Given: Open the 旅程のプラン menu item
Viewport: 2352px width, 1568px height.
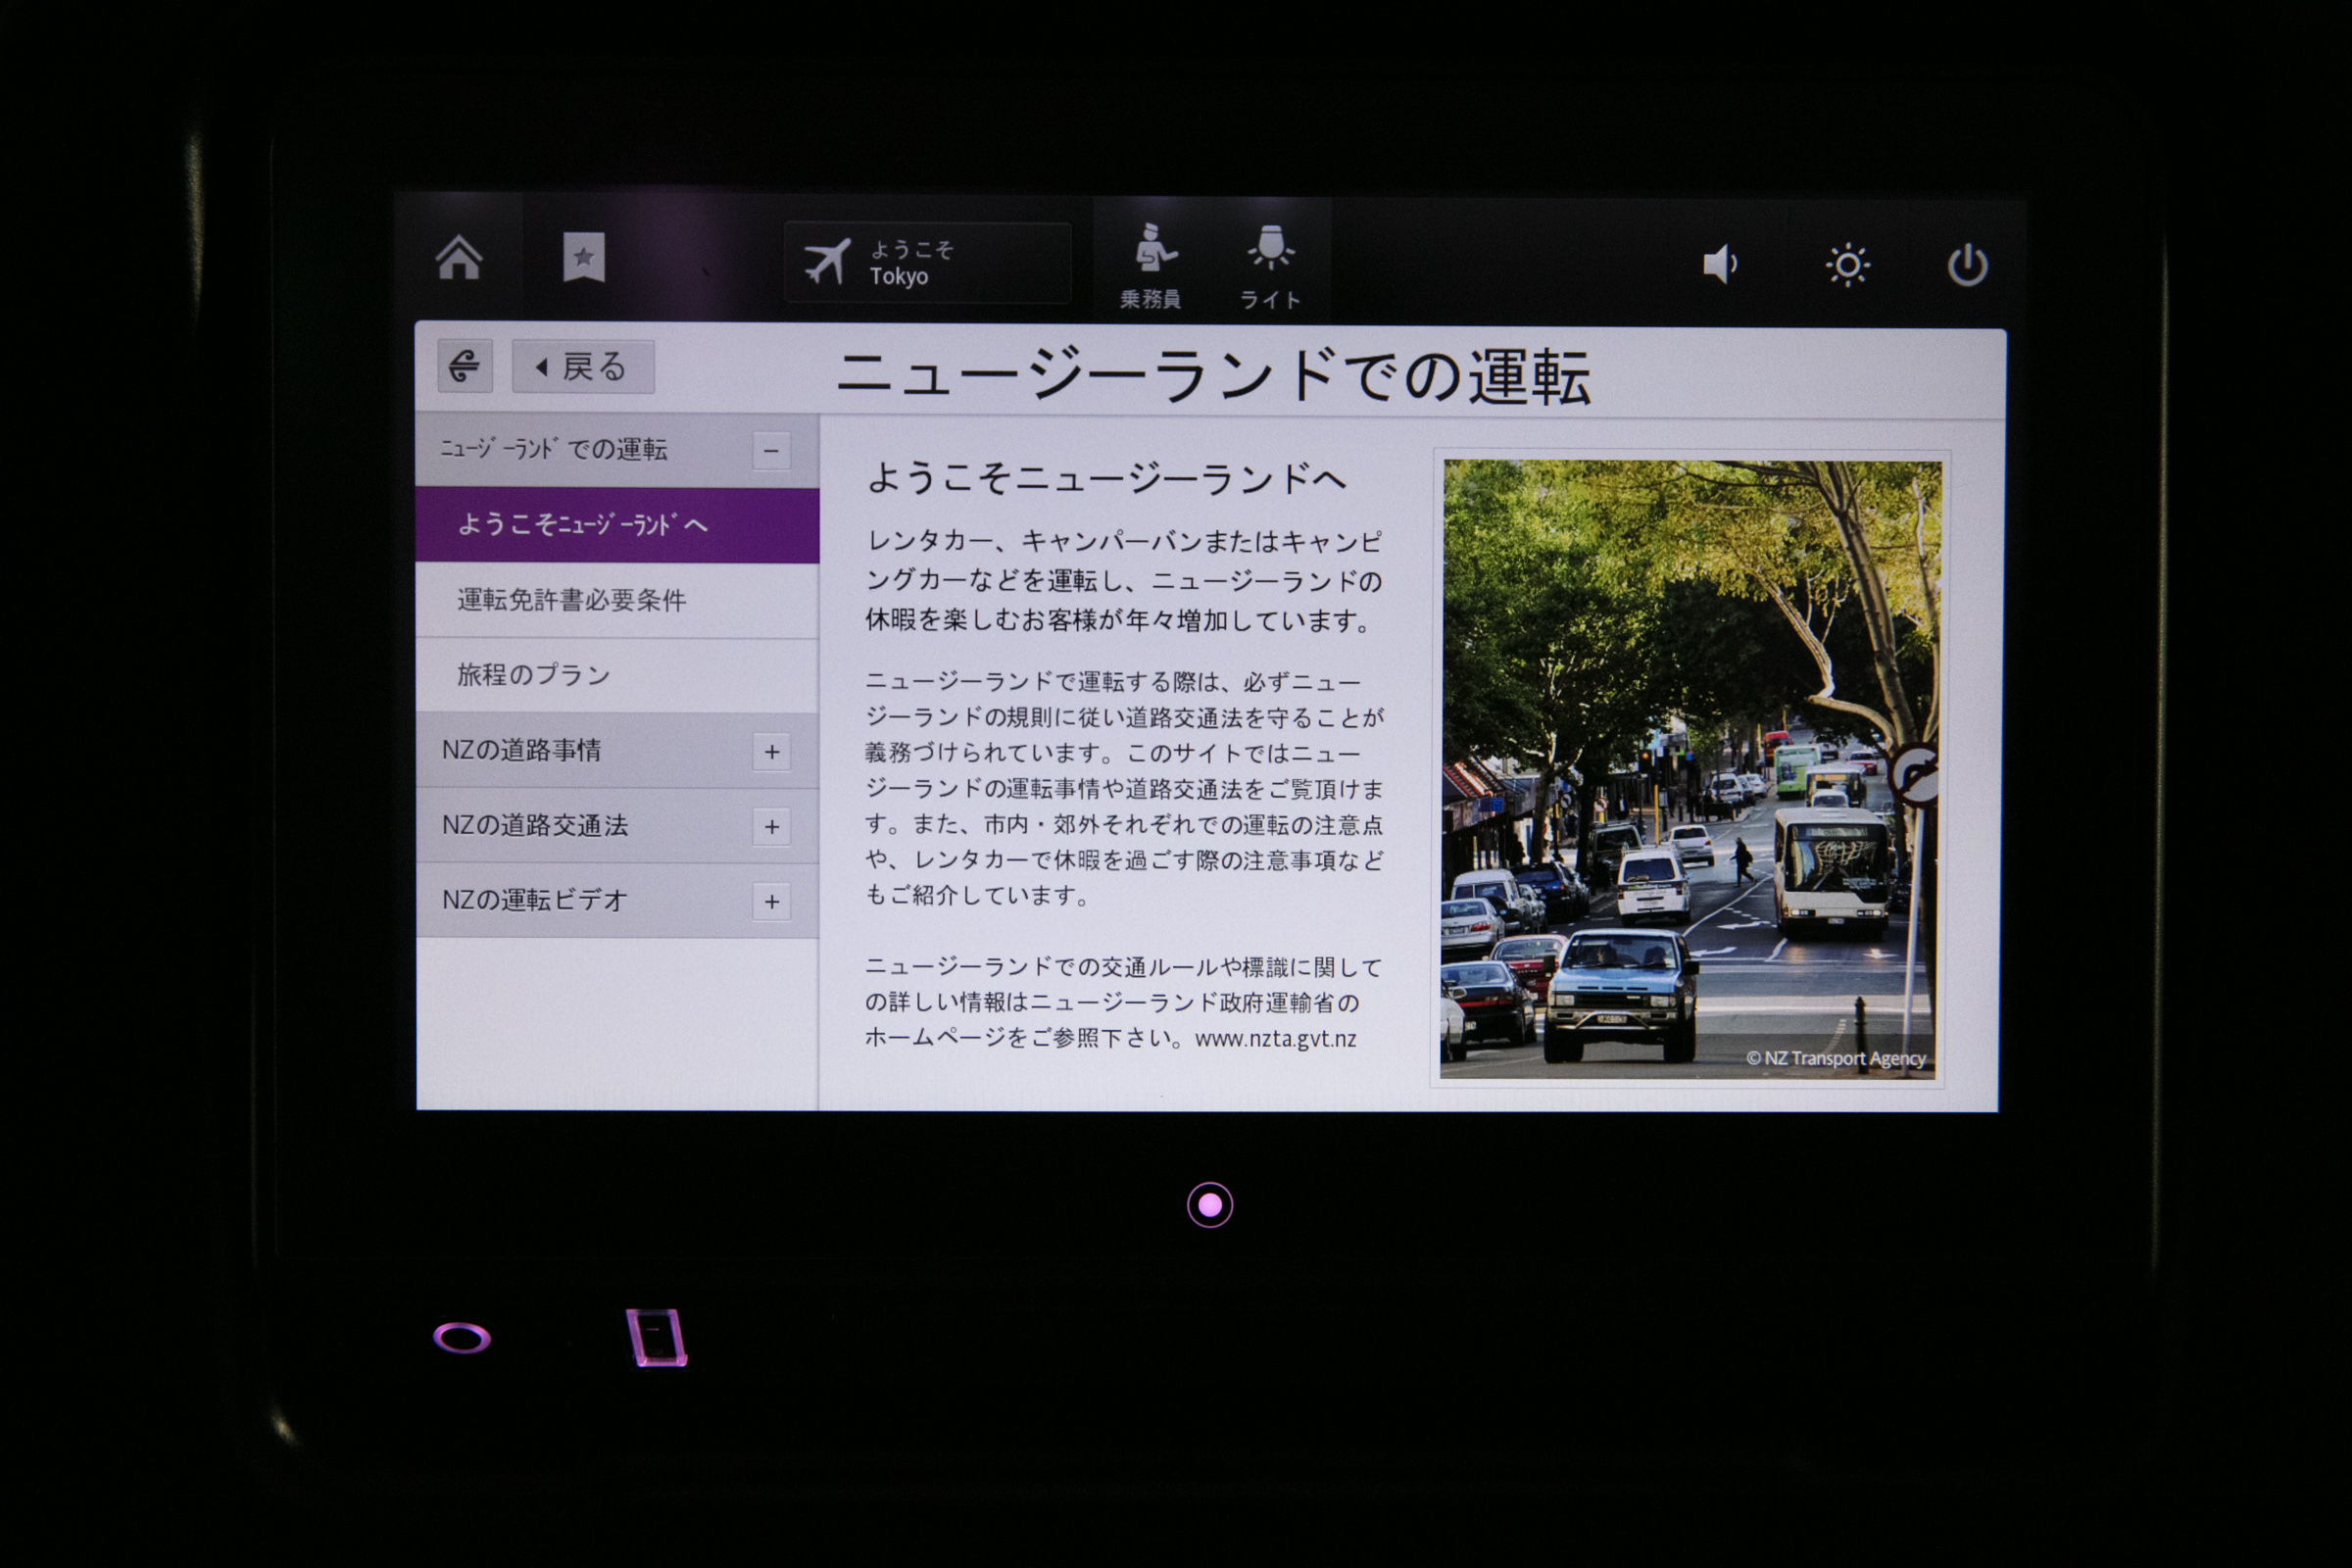Looking at the screenshot, I should coord(617,675).
